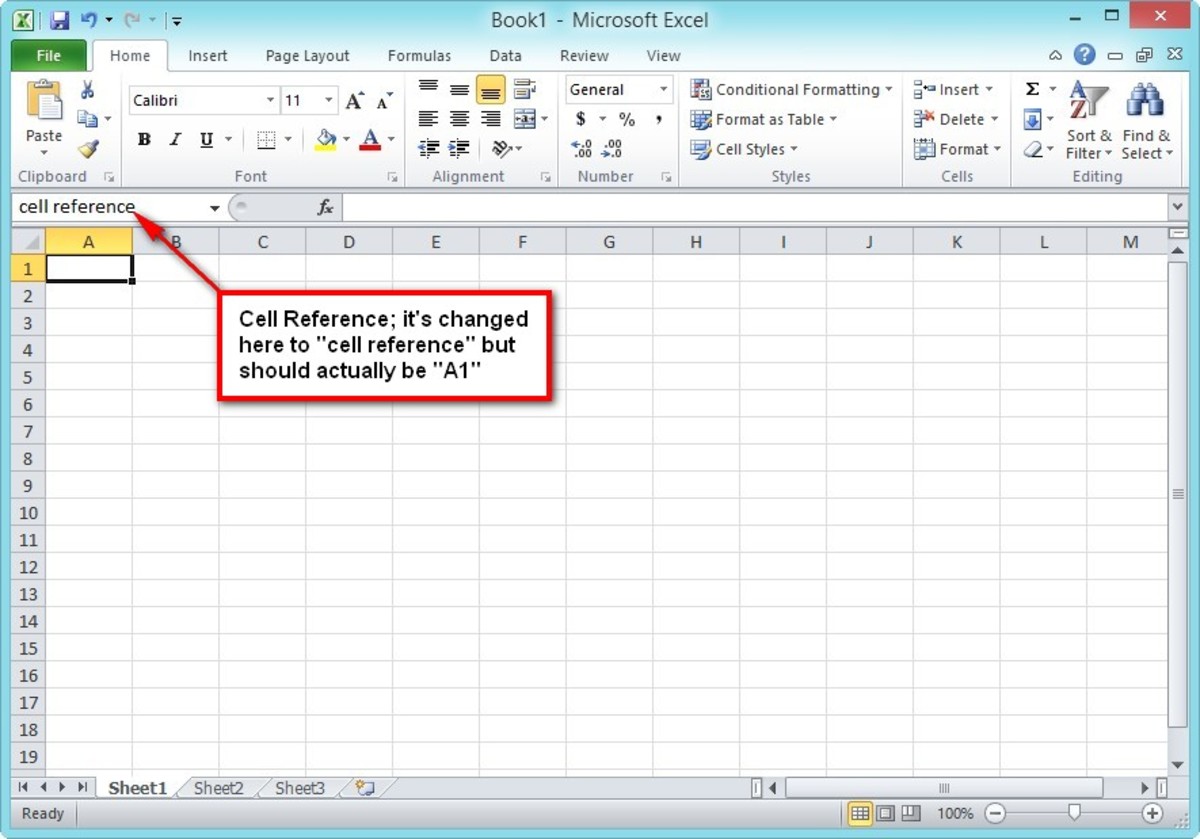This screenshot has height=839, width=1200.
Task: Open Conditional Formatting menu
Action: [x=791, y=89]
